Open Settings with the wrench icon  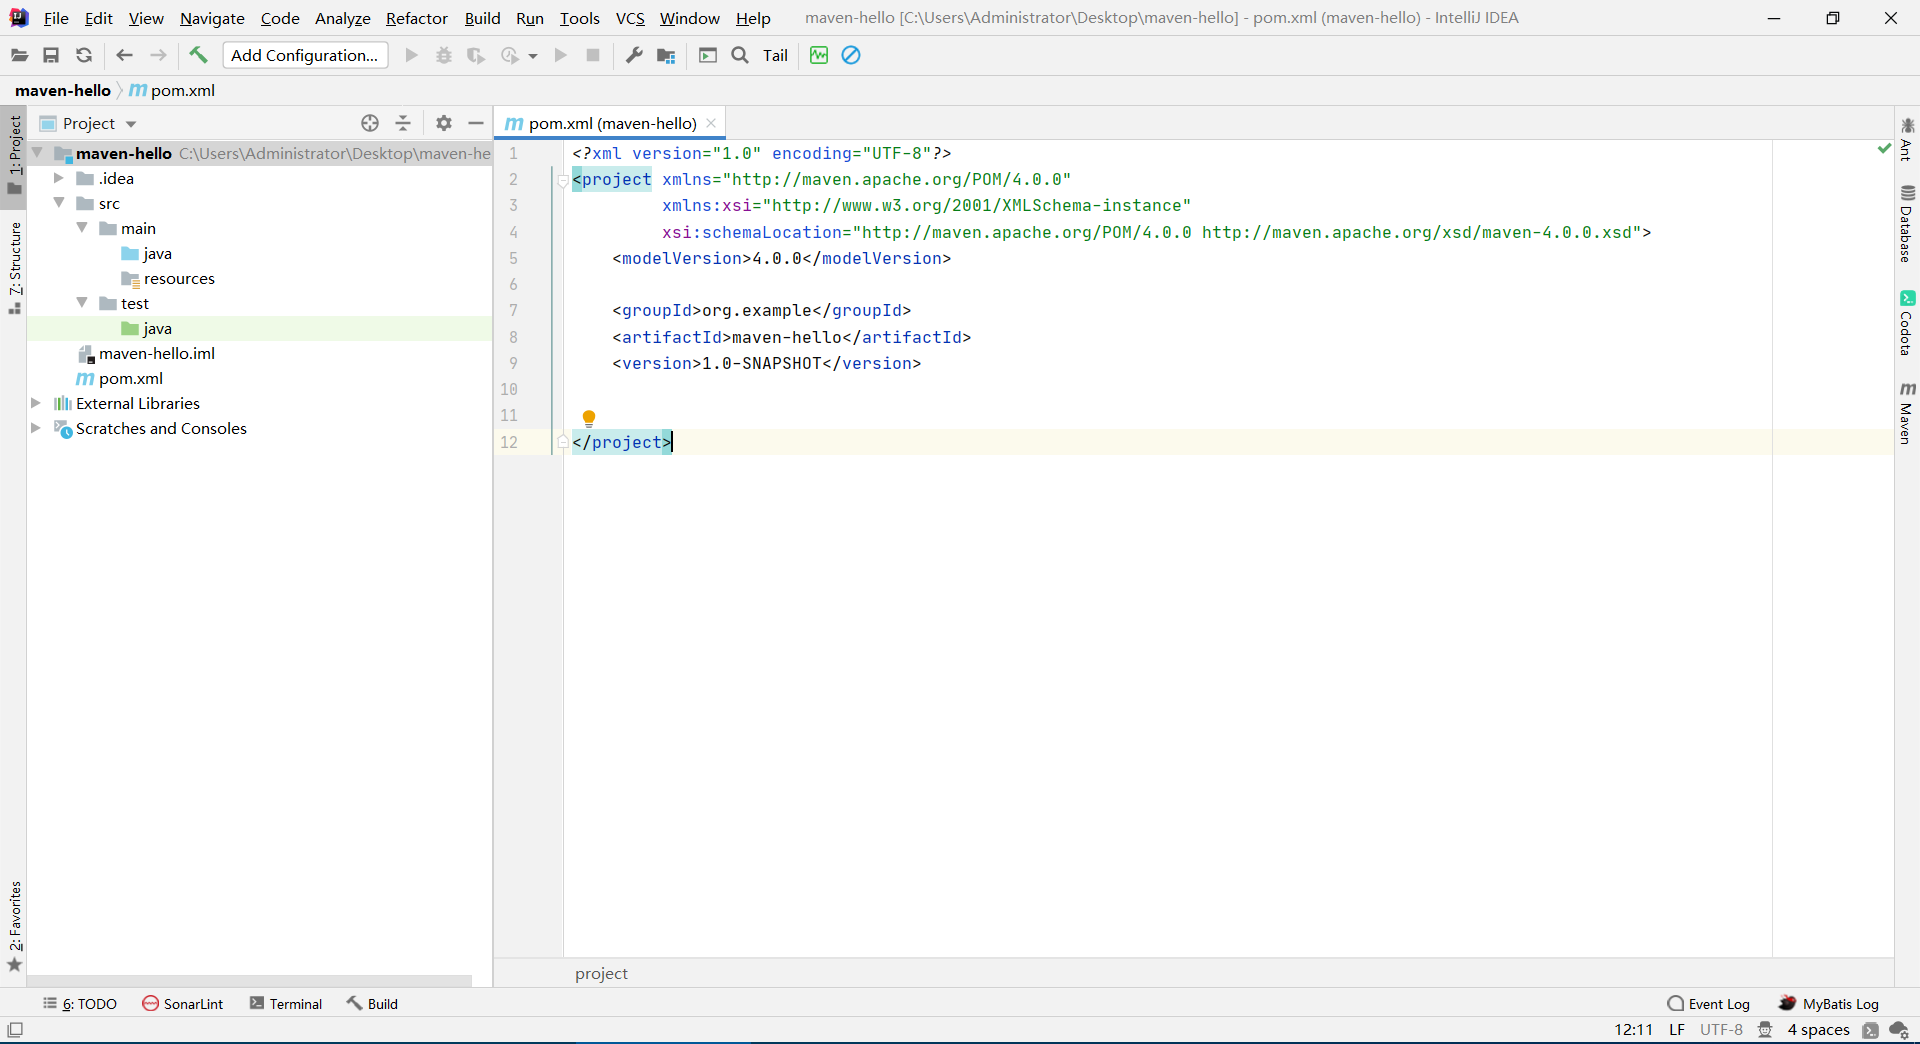tap(634, 56)
